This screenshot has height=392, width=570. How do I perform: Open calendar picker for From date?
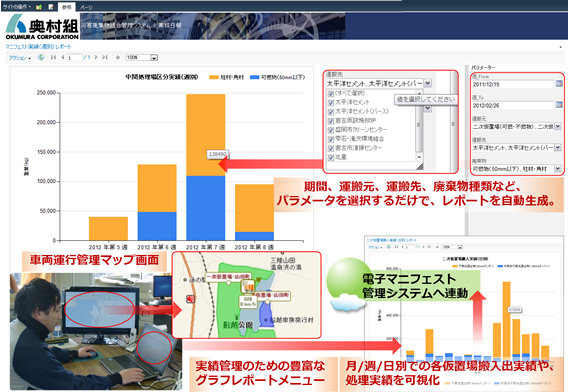pos(559,84)
